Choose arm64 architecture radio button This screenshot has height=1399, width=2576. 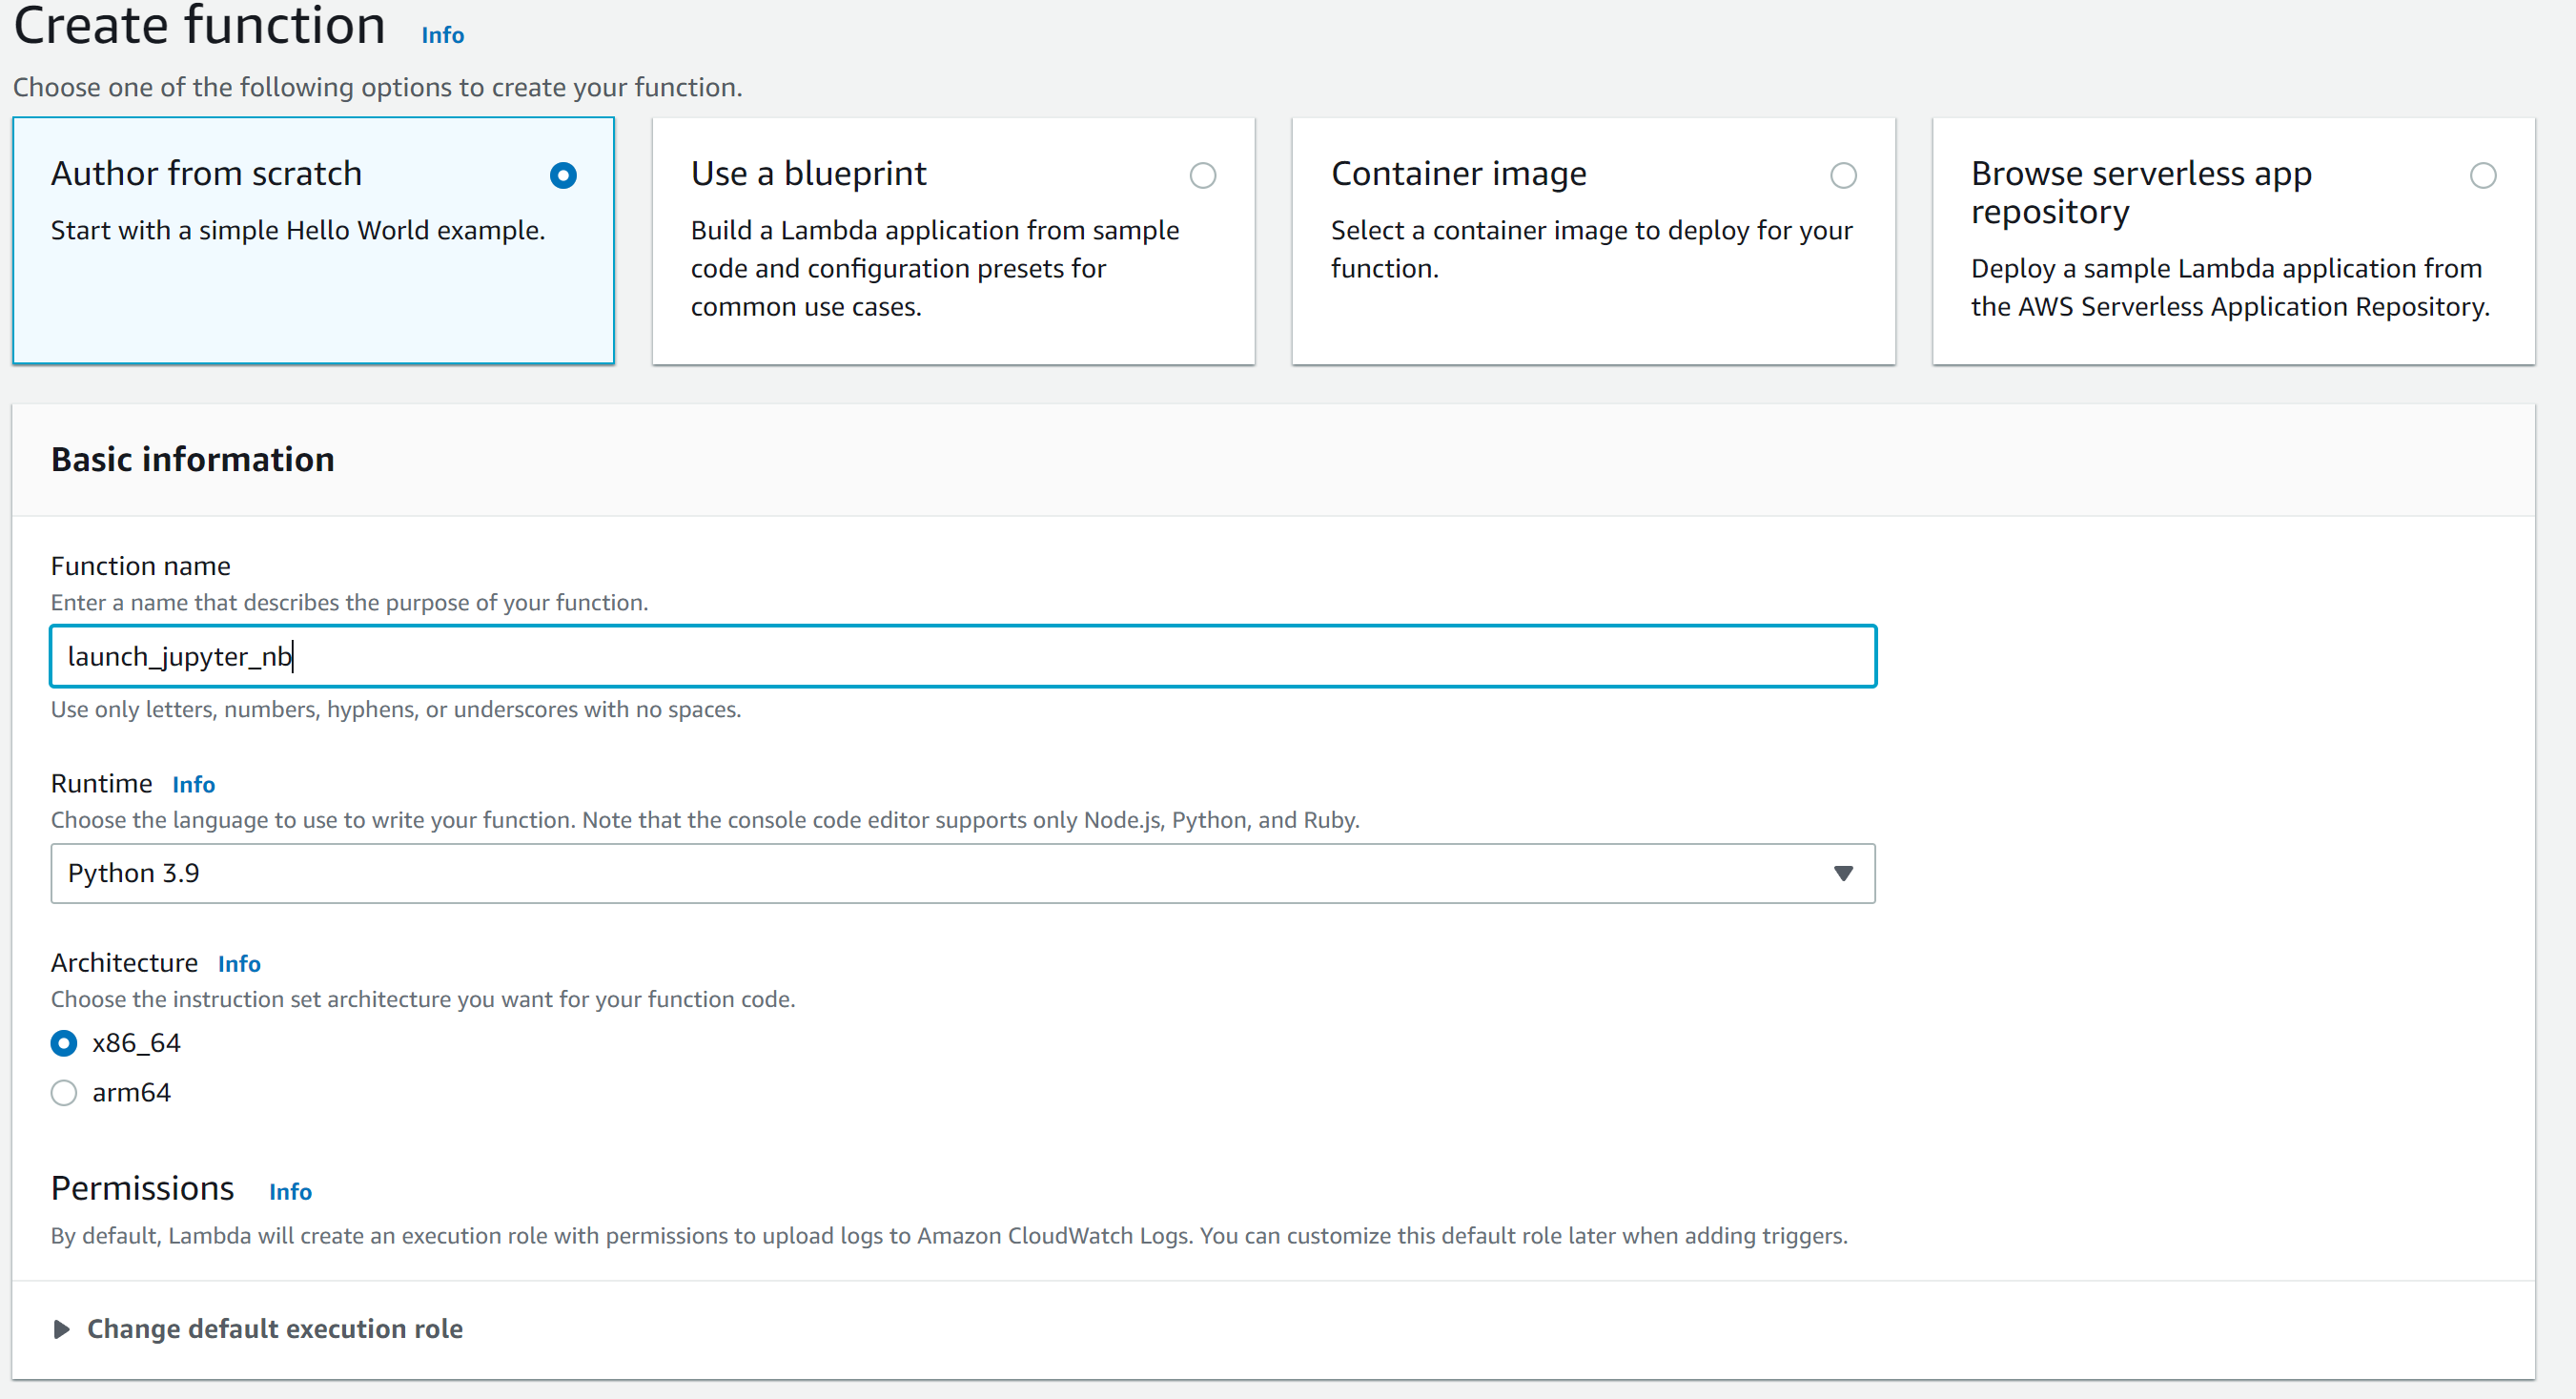(64, 1092)
